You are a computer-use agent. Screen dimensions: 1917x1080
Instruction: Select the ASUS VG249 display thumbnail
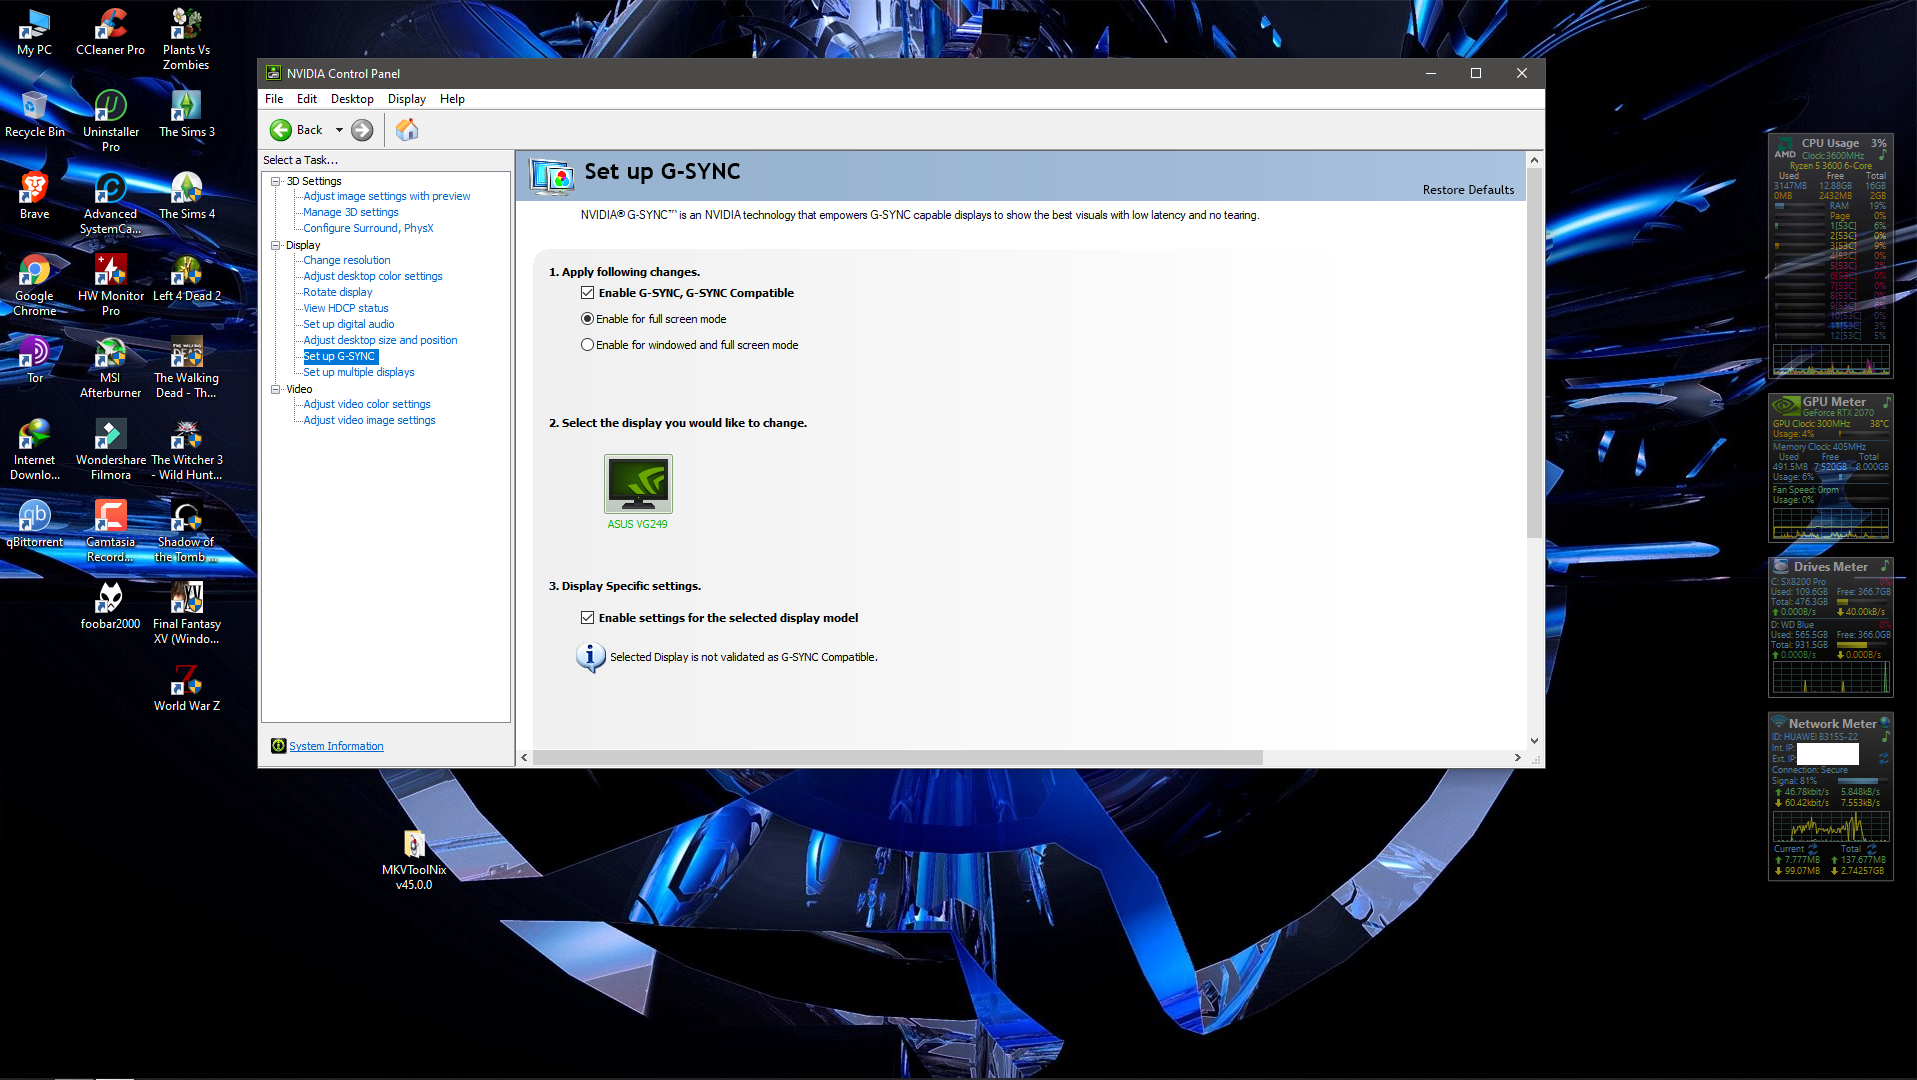point(638,484)
